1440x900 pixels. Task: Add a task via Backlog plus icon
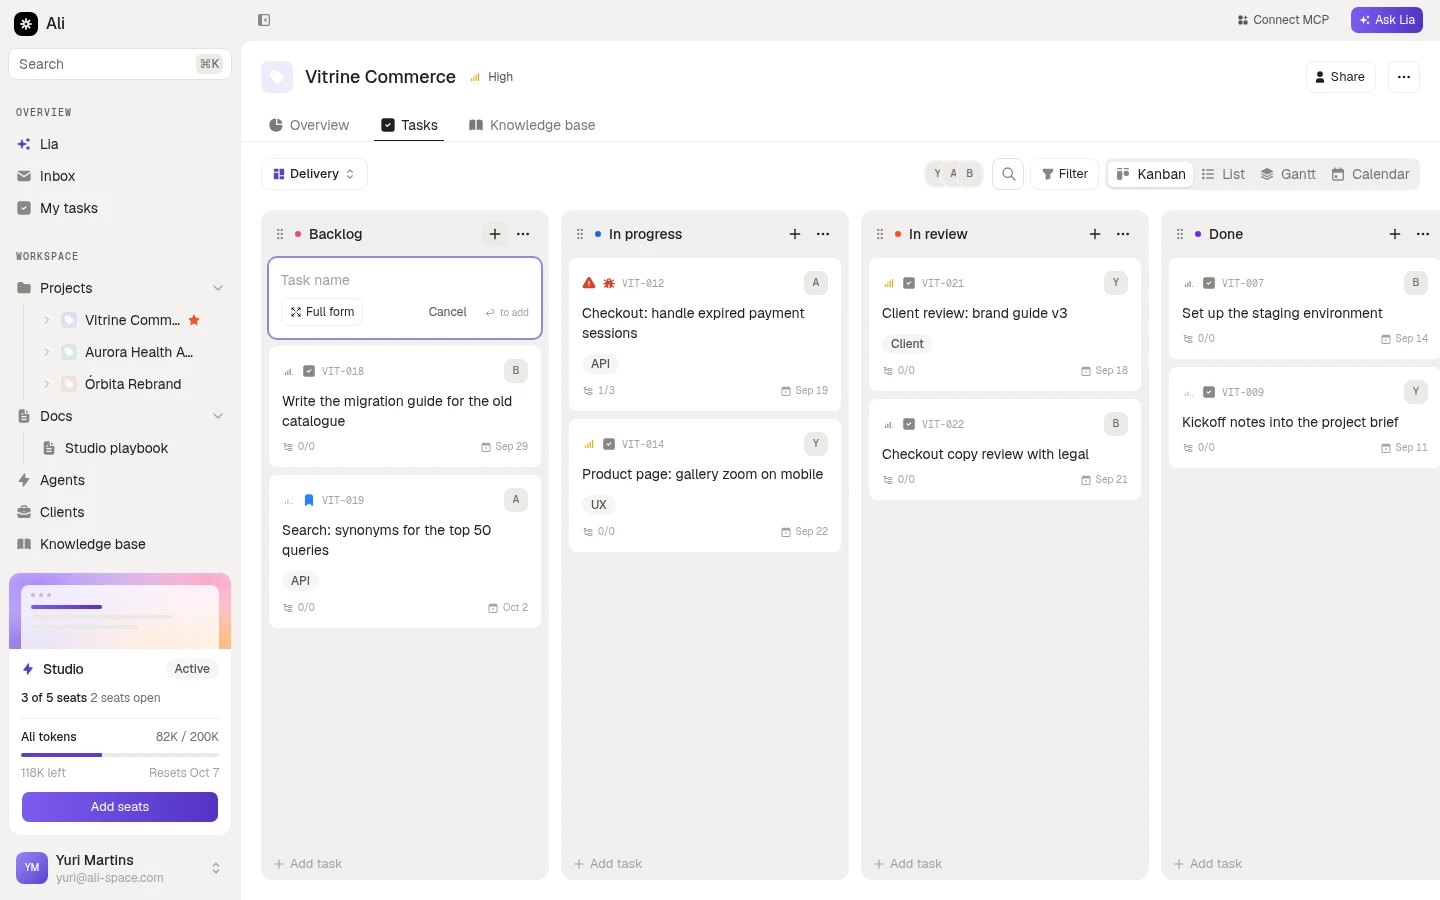[495, 234]
